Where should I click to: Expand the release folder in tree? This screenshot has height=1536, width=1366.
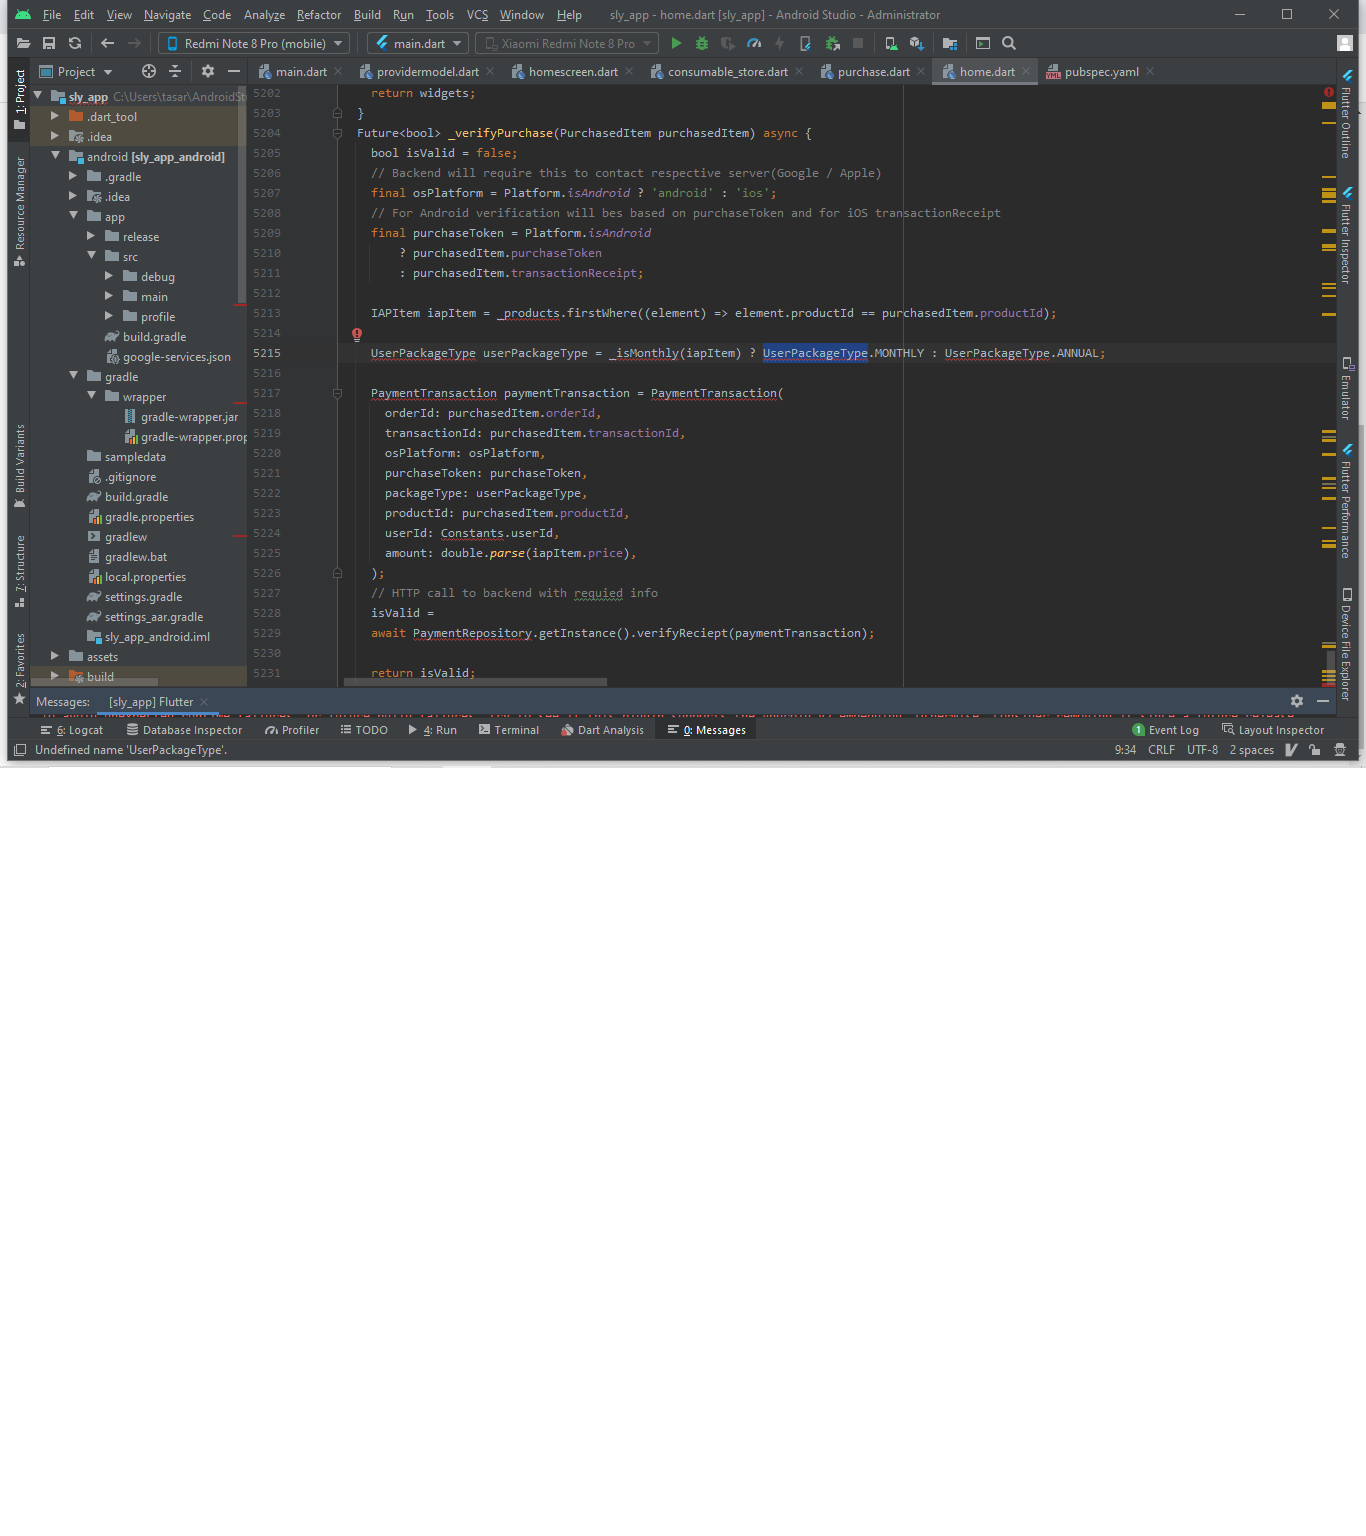click(92, 236)
